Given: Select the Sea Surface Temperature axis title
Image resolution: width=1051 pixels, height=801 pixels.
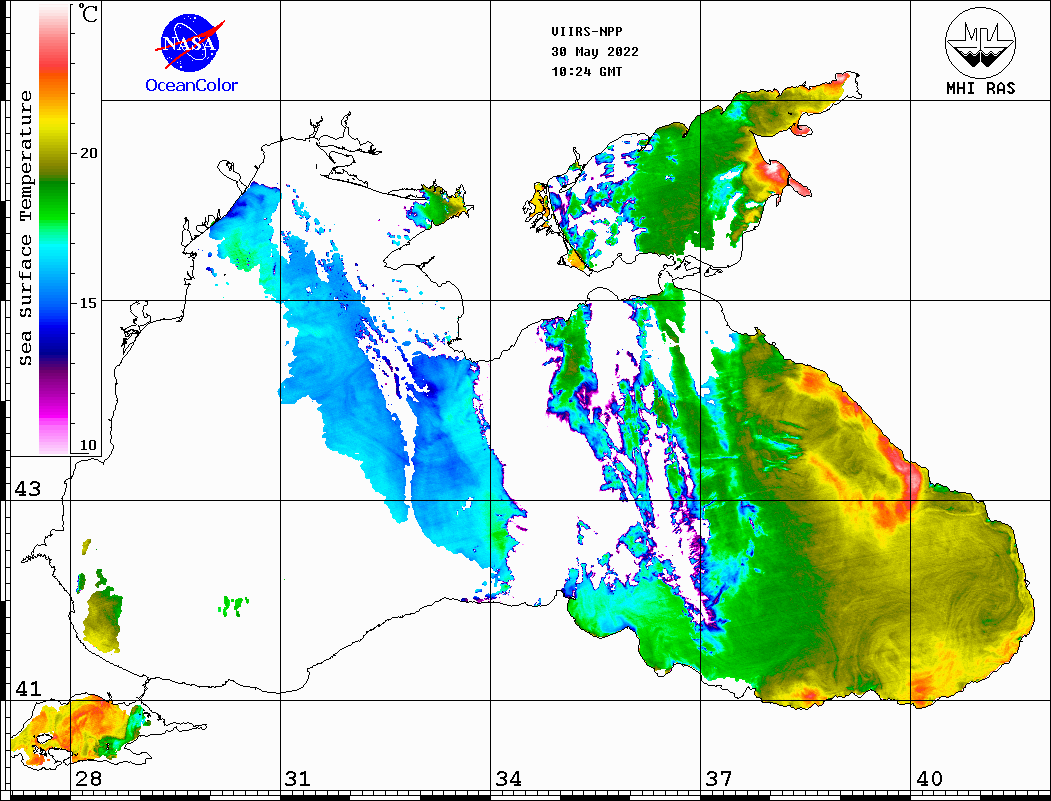Looking at the screenshot, I should (x=26, y=228).
